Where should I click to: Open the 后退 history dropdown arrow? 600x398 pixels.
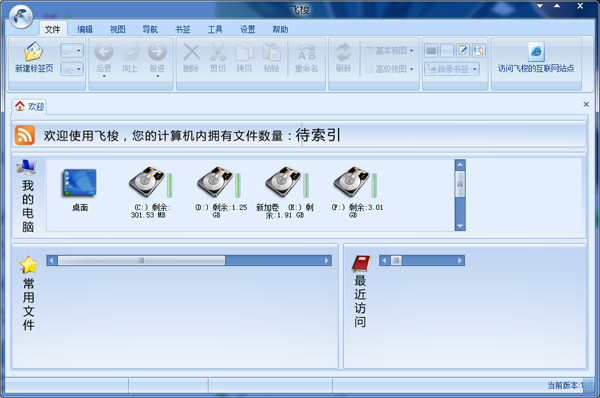click(104, 76)
